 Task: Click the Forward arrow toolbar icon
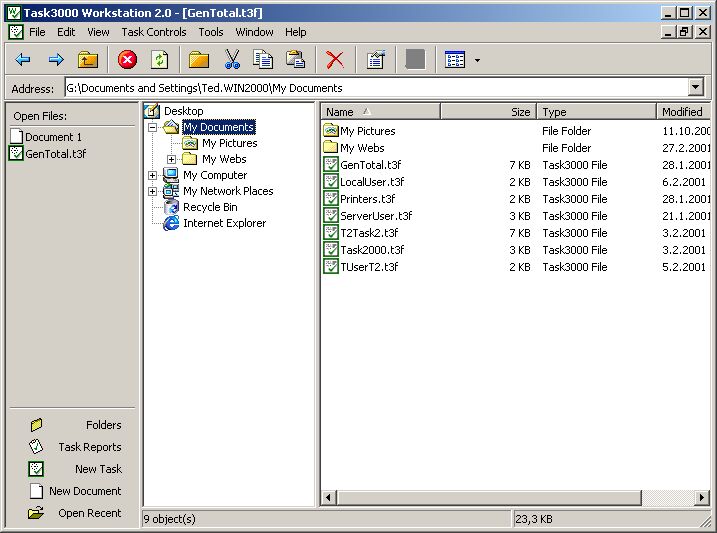tap(56, 60)
